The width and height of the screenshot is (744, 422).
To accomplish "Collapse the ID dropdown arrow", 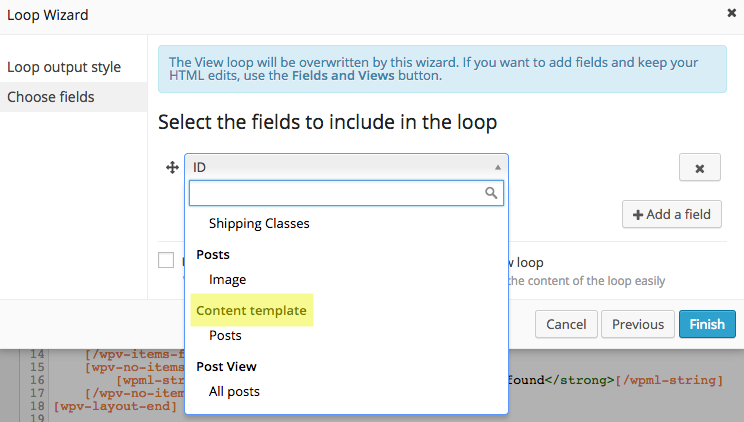I will coord(498,167).
